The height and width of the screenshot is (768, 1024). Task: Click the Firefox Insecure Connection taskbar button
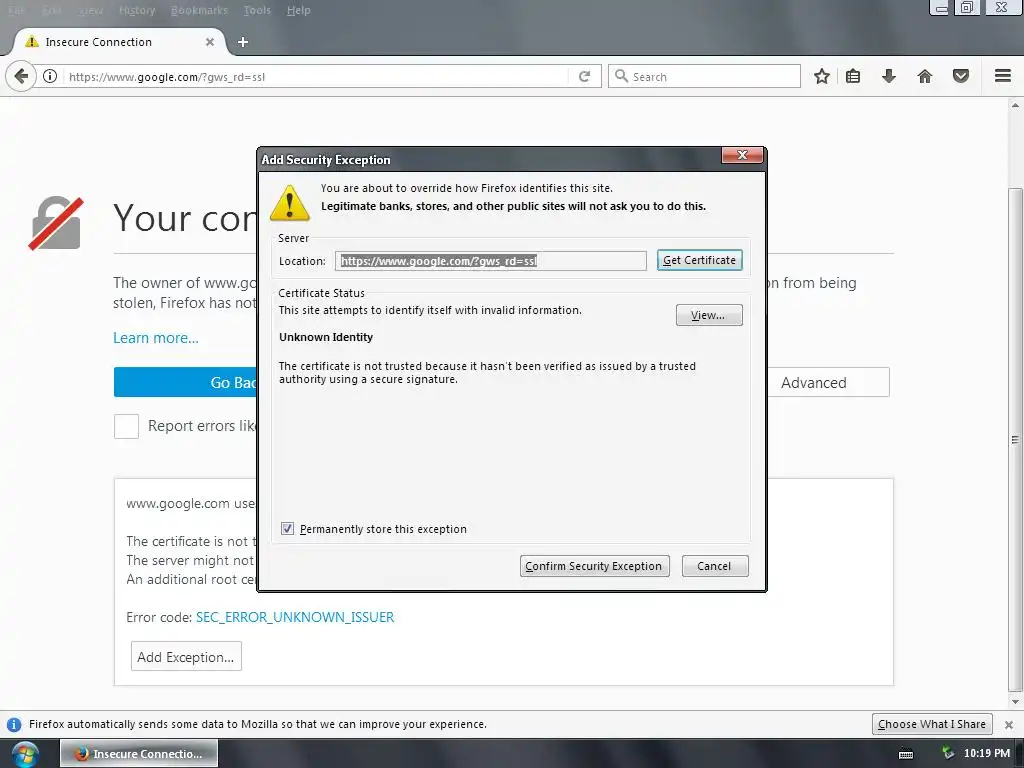coord(139,754)
